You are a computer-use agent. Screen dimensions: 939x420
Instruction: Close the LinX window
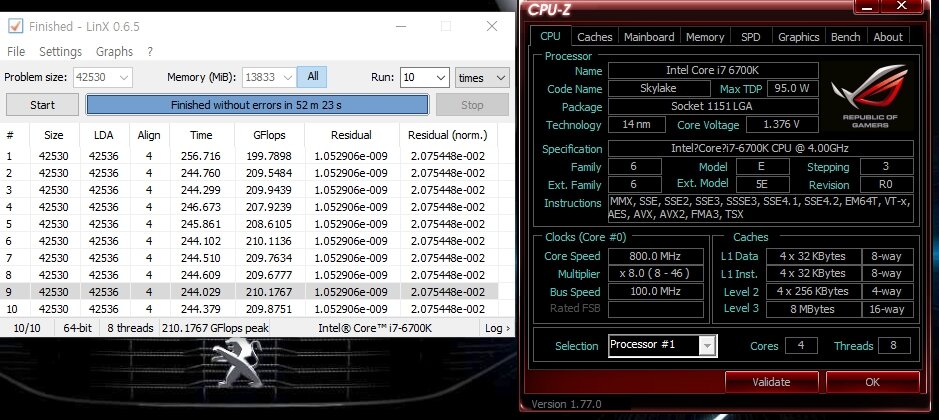click(492, 26)
